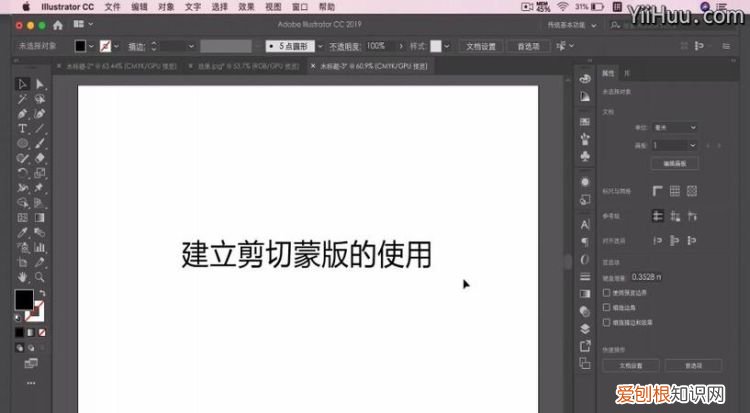
Task: Open the 对象 menu
Action: (x=166, y=7)
